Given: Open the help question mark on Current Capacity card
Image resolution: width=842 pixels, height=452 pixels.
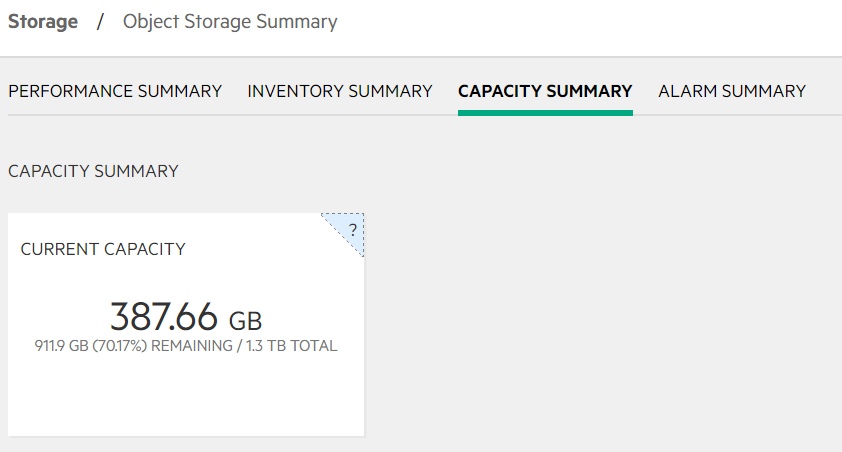Looking at the screenshot, I should [353, 230].
